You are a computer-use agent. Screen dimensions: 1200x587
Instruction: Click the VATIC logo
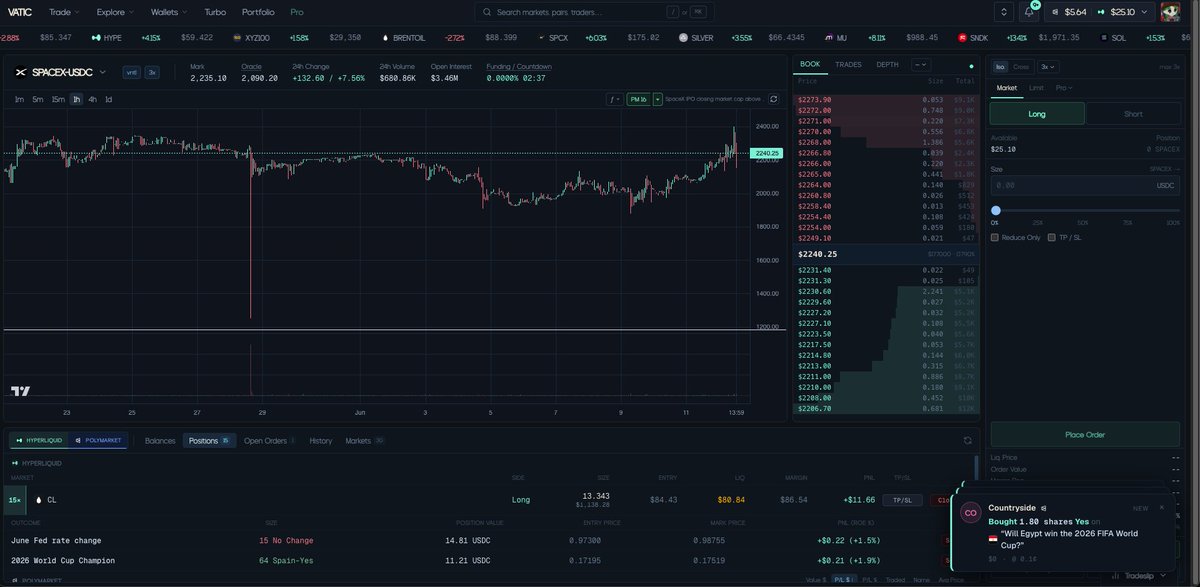[20, 12]
